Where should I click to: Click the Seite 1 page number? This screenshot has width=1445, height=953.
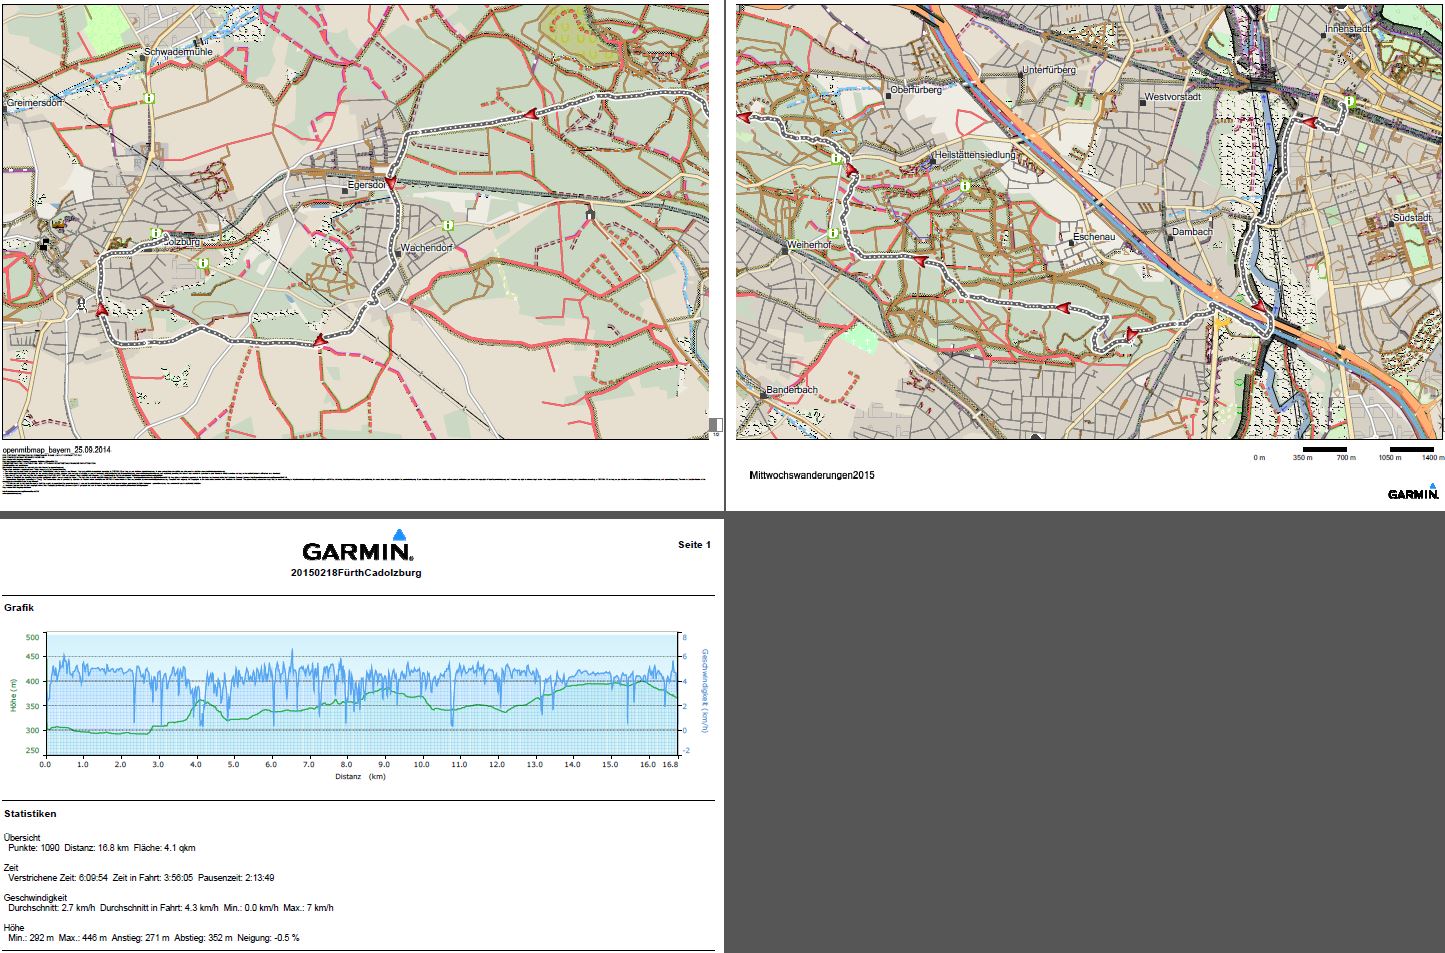(694, 545)
